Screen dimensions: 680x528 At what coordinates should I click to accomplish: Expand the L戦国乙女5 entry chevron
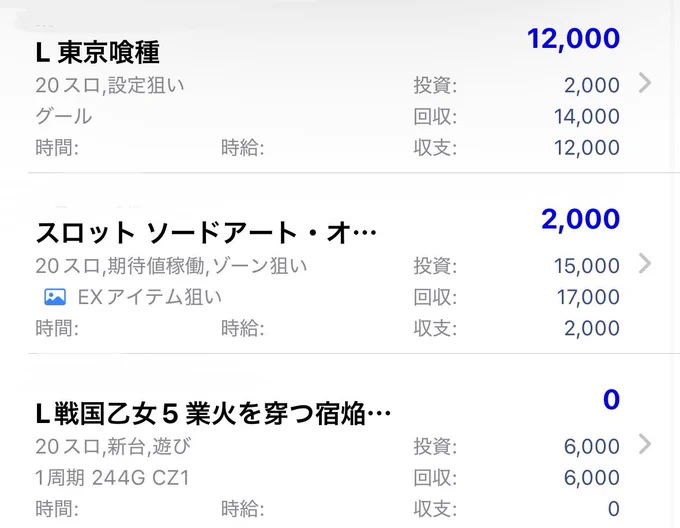pos(645,444)
